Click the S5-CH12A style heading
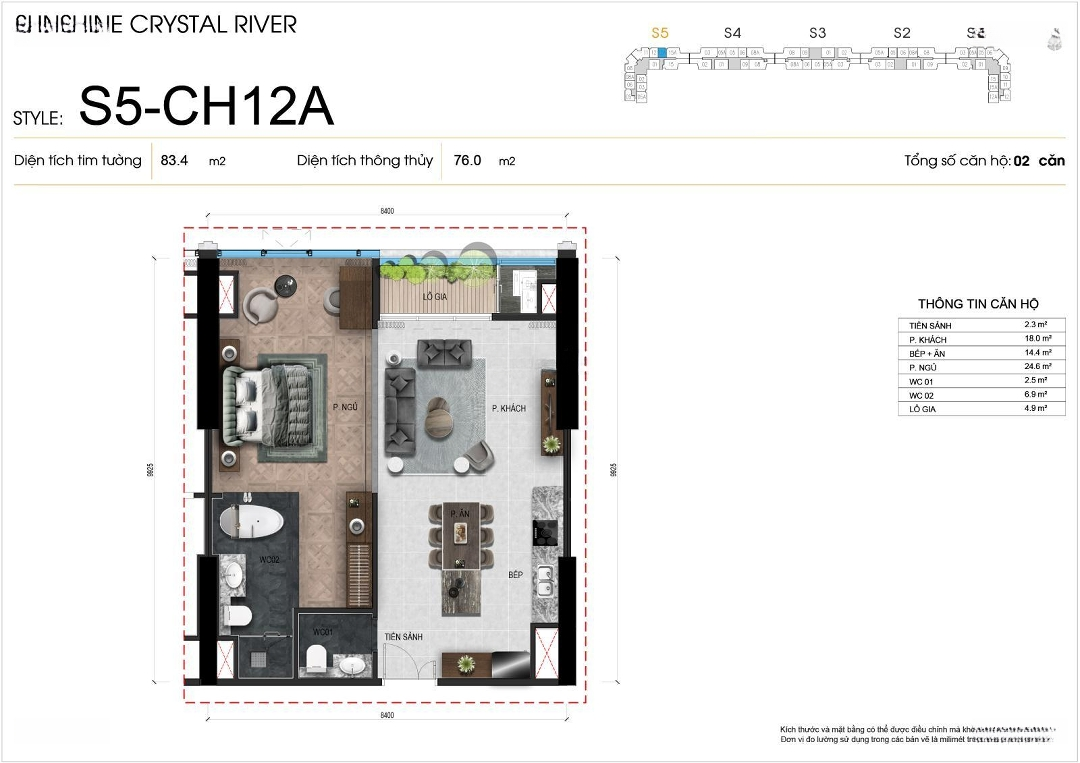This screenshot has width=1080, height=763. tap(206, 107)
